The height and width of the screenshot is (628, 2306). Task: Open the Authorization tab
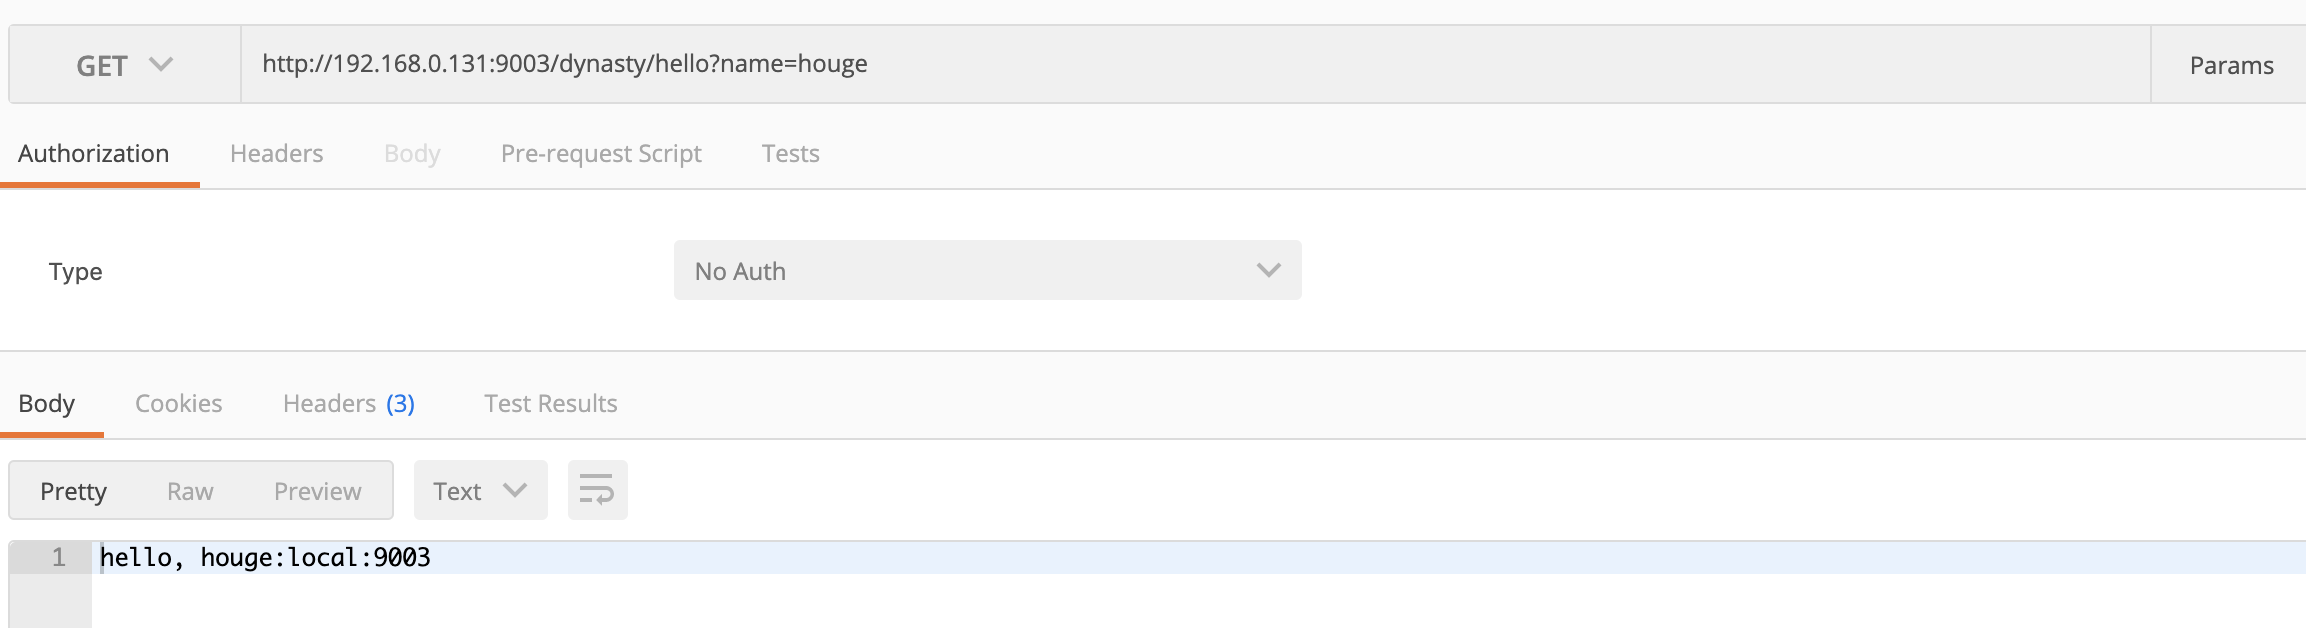(94, 153)
